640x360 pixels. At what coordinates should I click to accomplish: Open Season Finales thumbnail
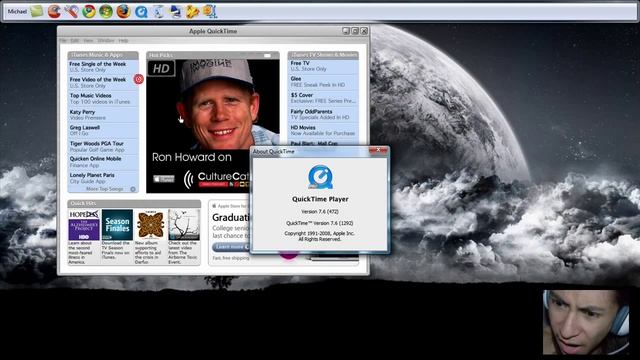(x=117, y=225)
